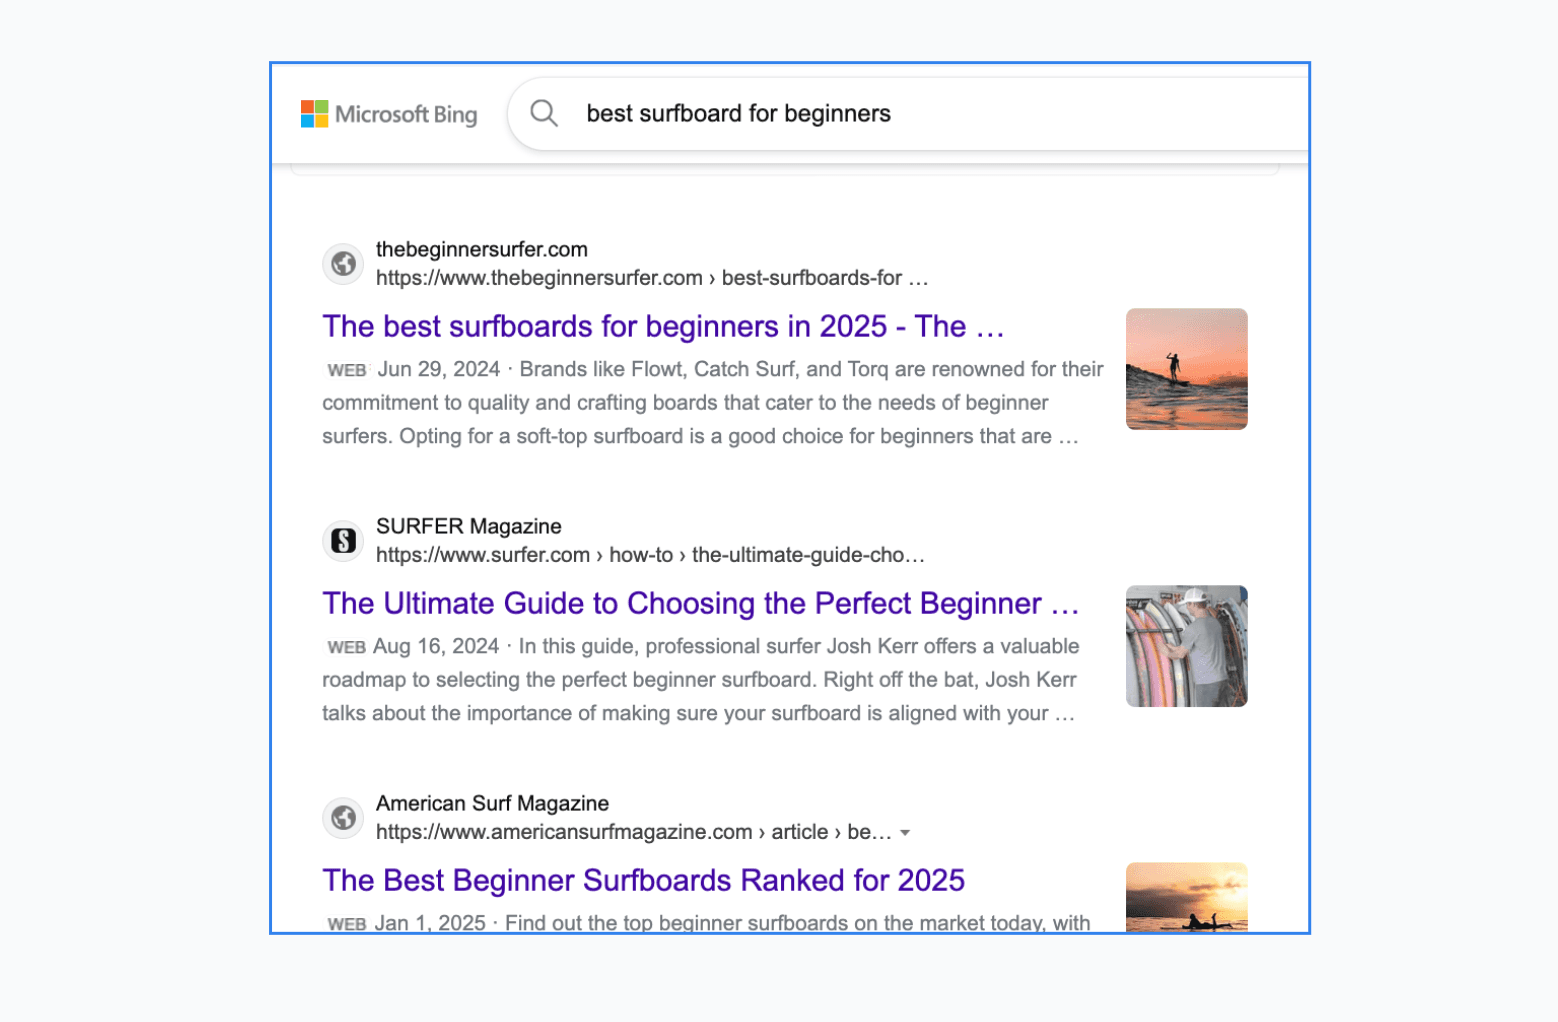The height and width of the screenshot is (1022, 1558).
Task: Click the sunset paddler thumbnail of third result
Action: 1186,897
